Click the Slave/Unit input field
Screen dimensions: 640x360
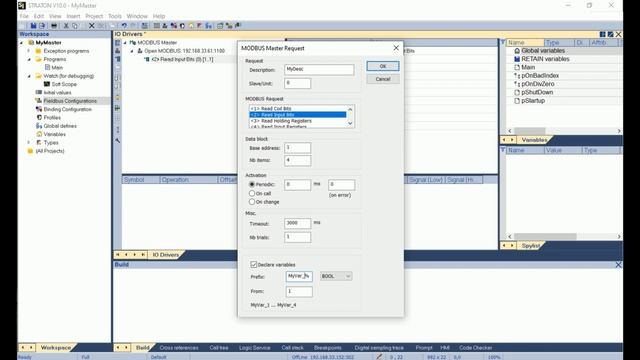[298, 83]
